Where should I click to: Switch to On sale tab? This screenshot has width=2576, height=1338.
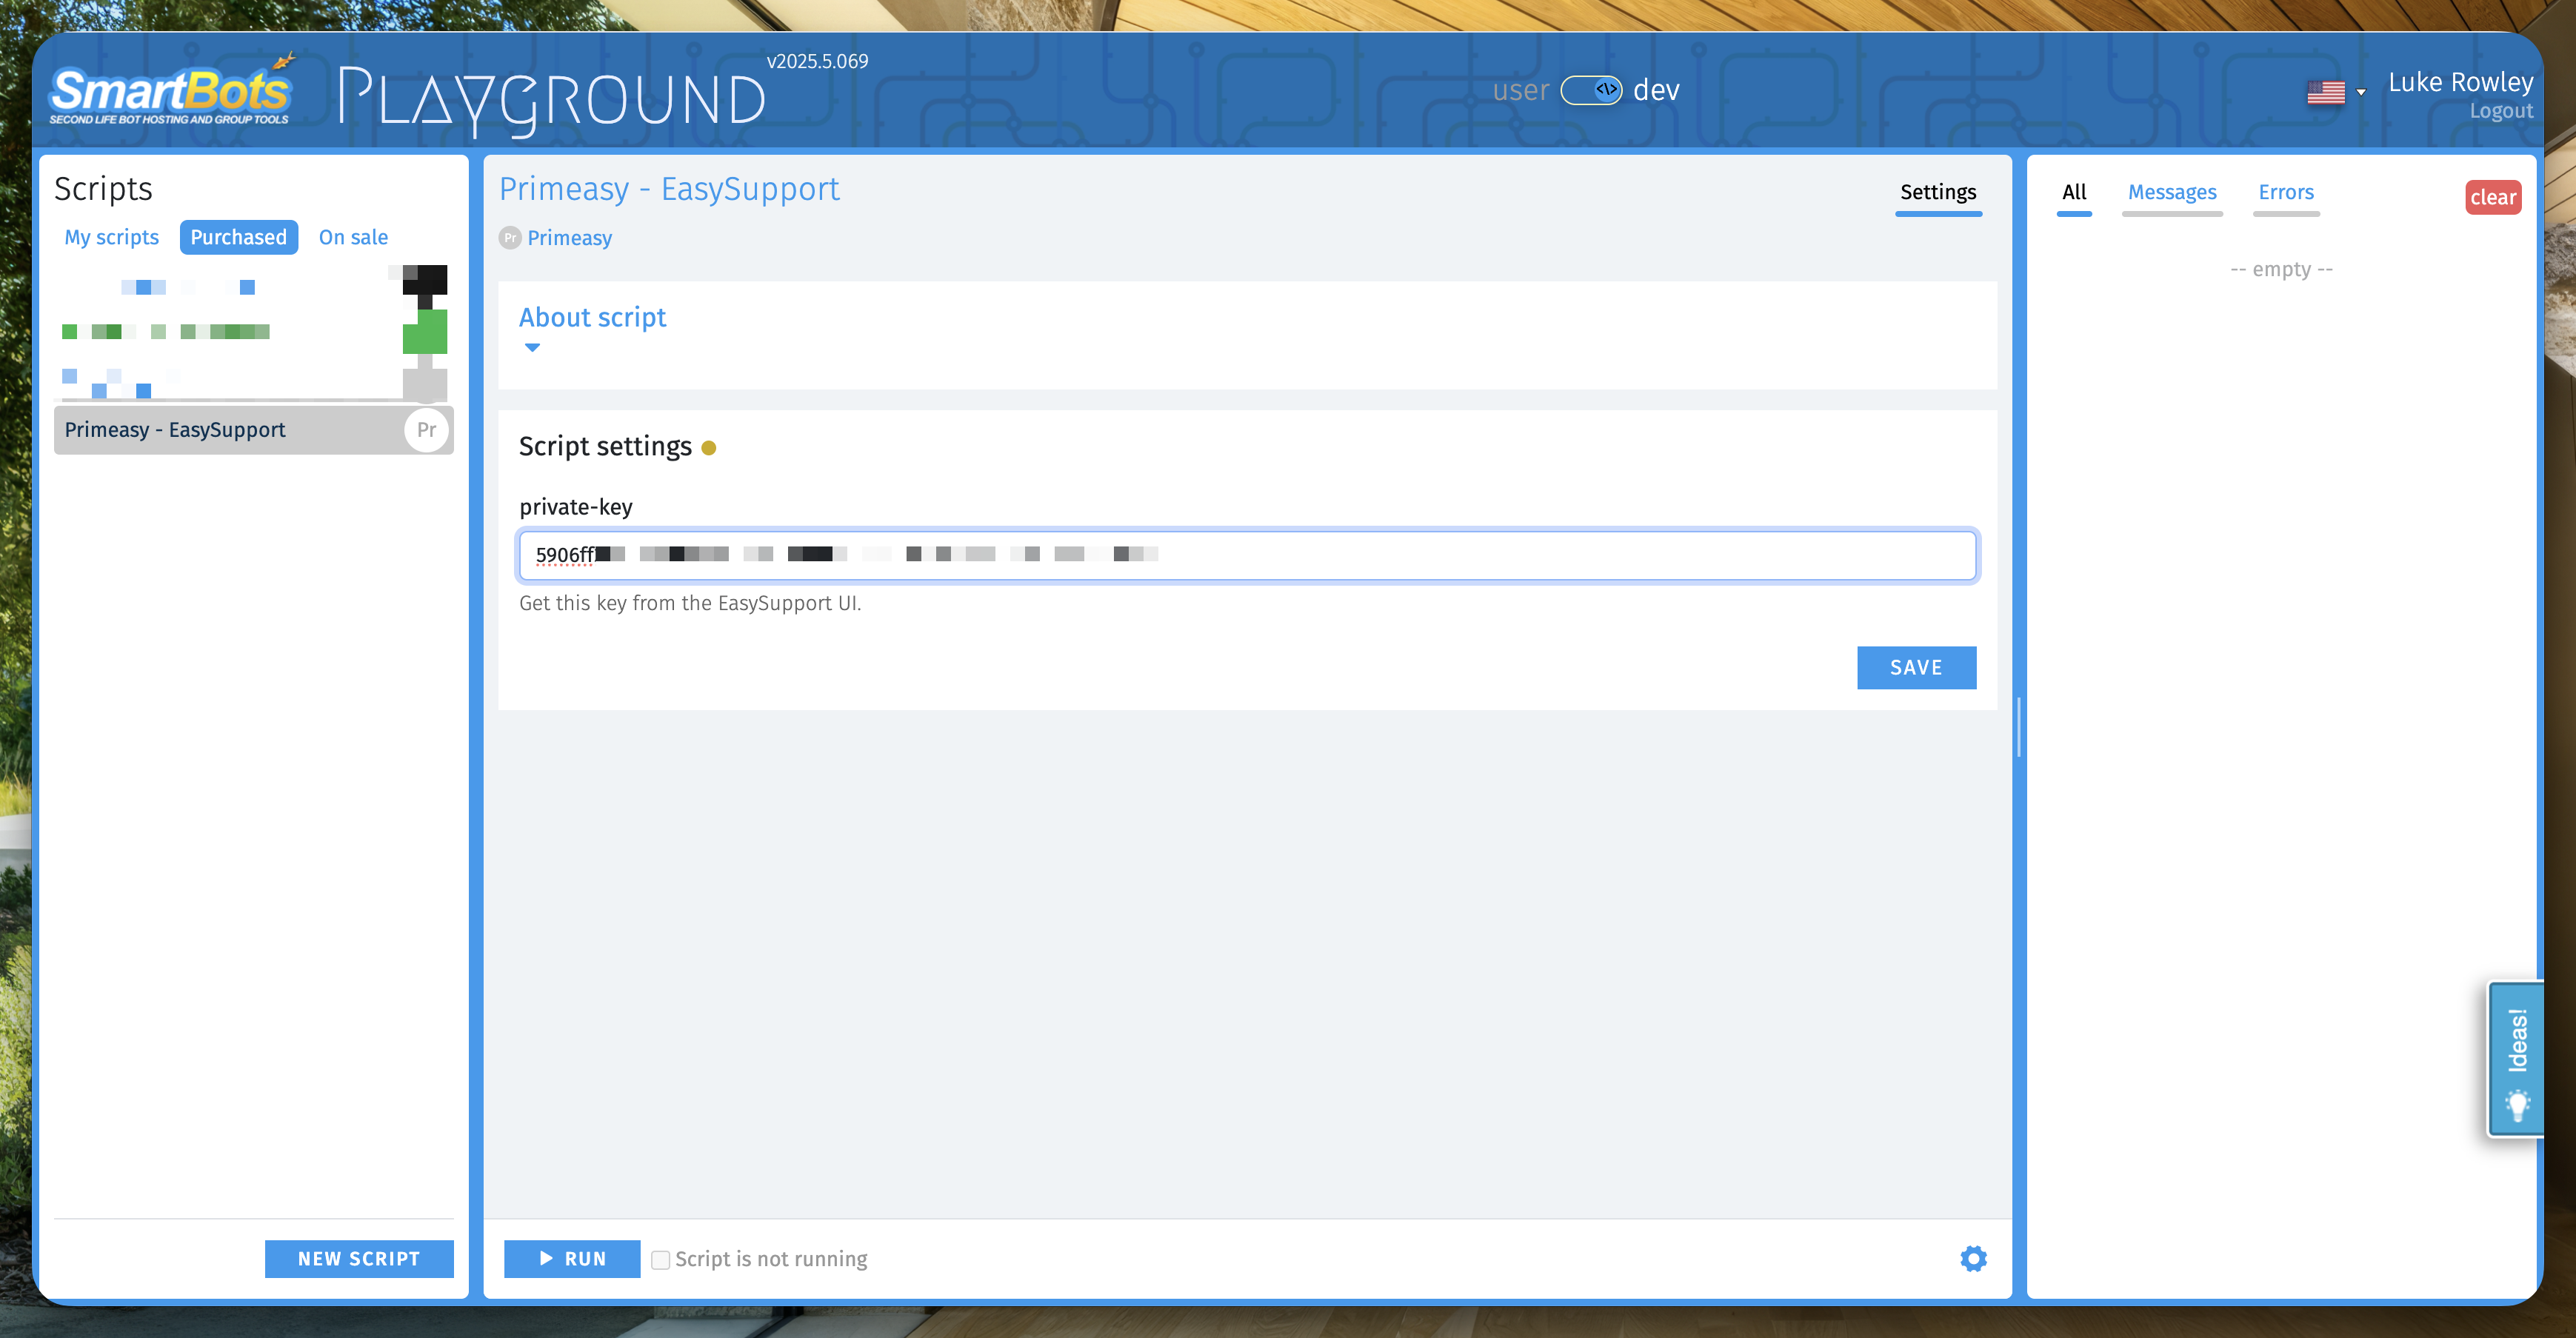(x=353, y=237)
